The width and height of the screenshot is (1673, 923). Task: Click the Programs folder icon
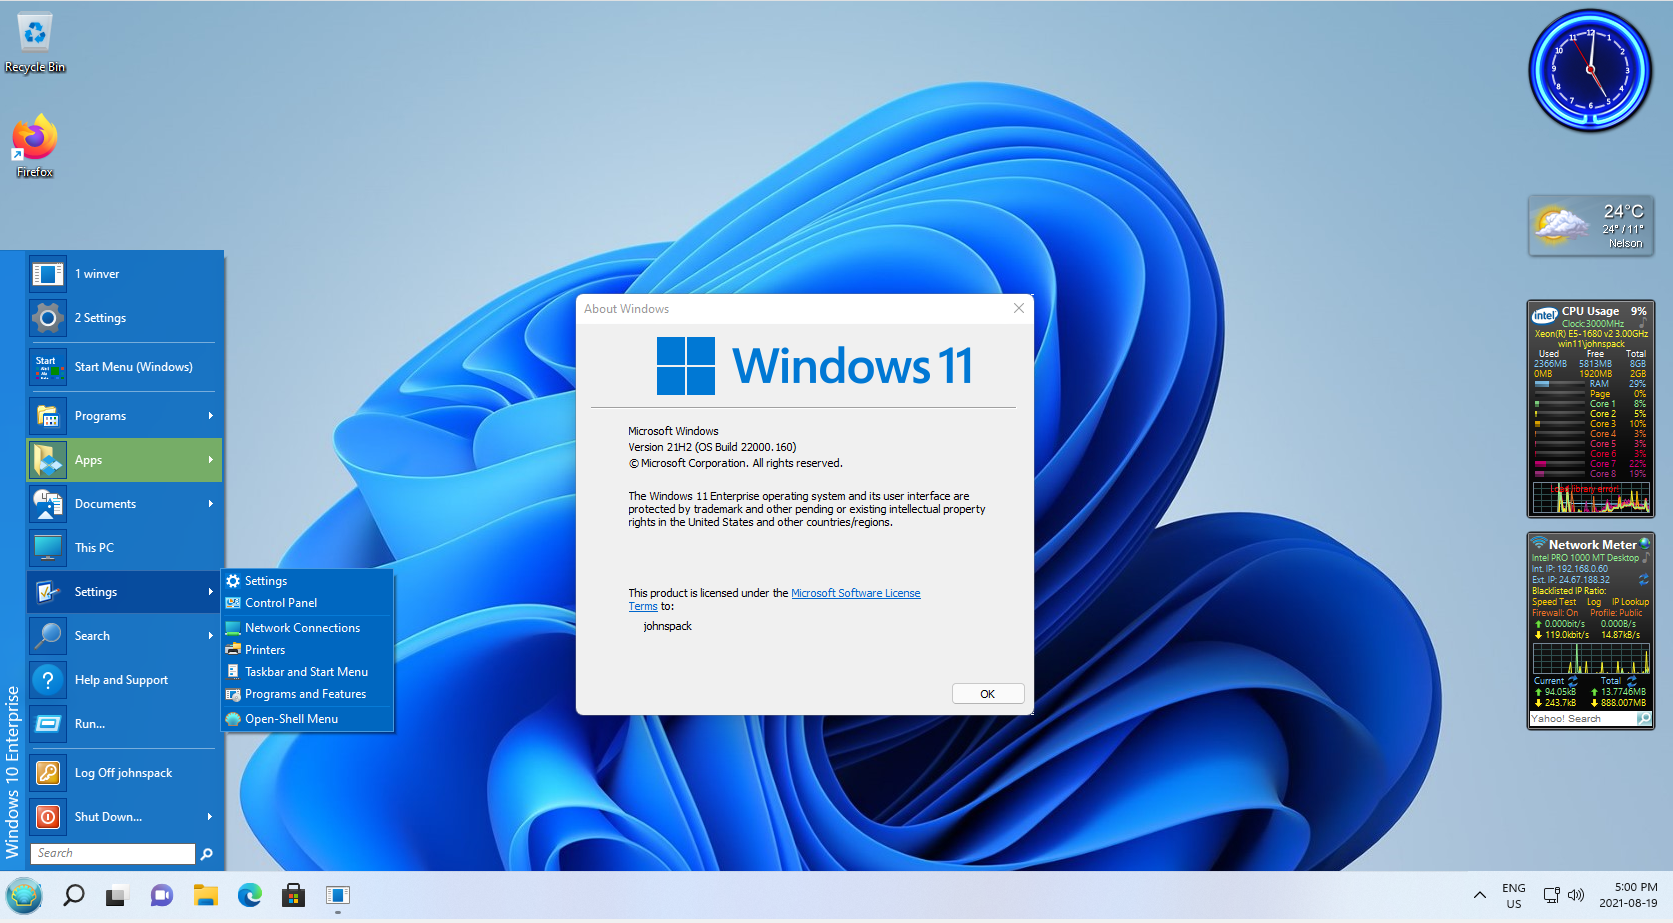click(48, 416)
